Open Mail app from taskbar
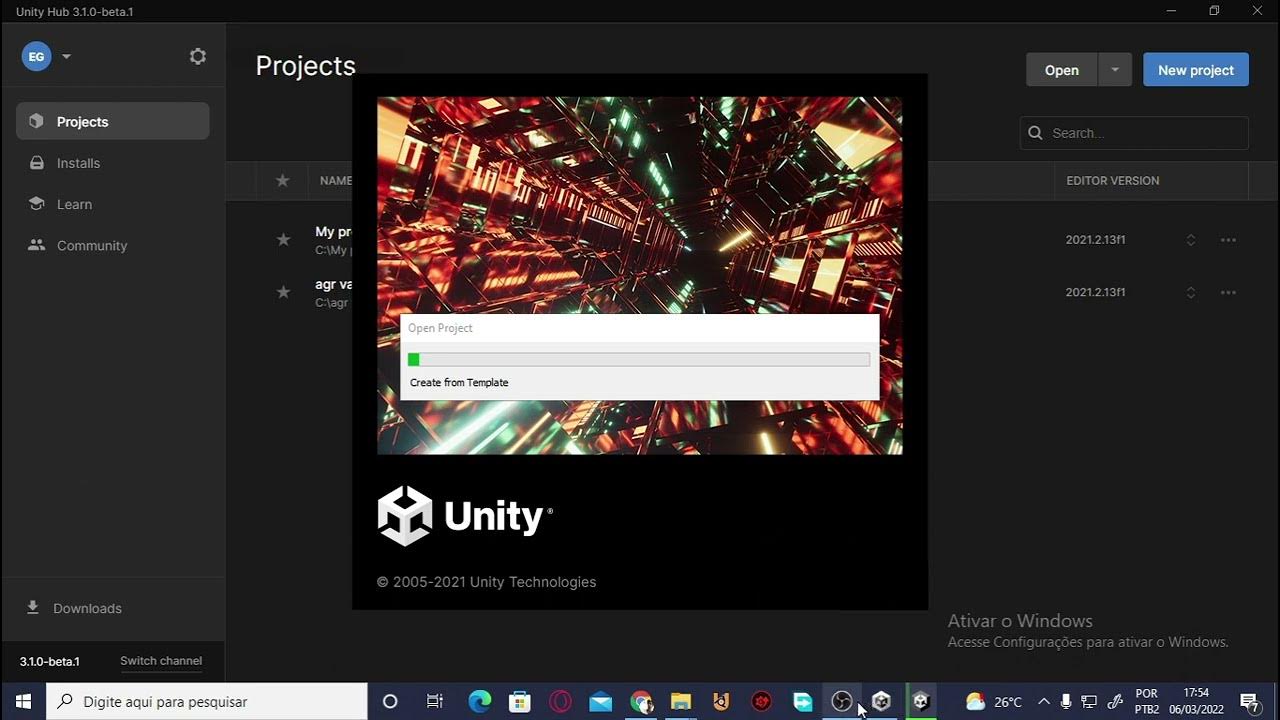The image size is (1280, 720). tap(600, 701)
